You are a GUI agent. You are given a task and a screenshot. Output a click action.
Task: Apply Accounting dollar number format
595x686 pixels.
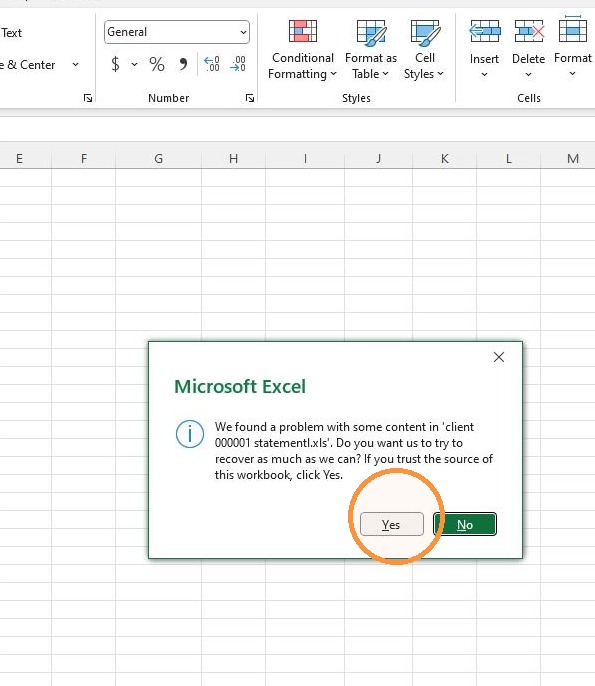point(116,64)
